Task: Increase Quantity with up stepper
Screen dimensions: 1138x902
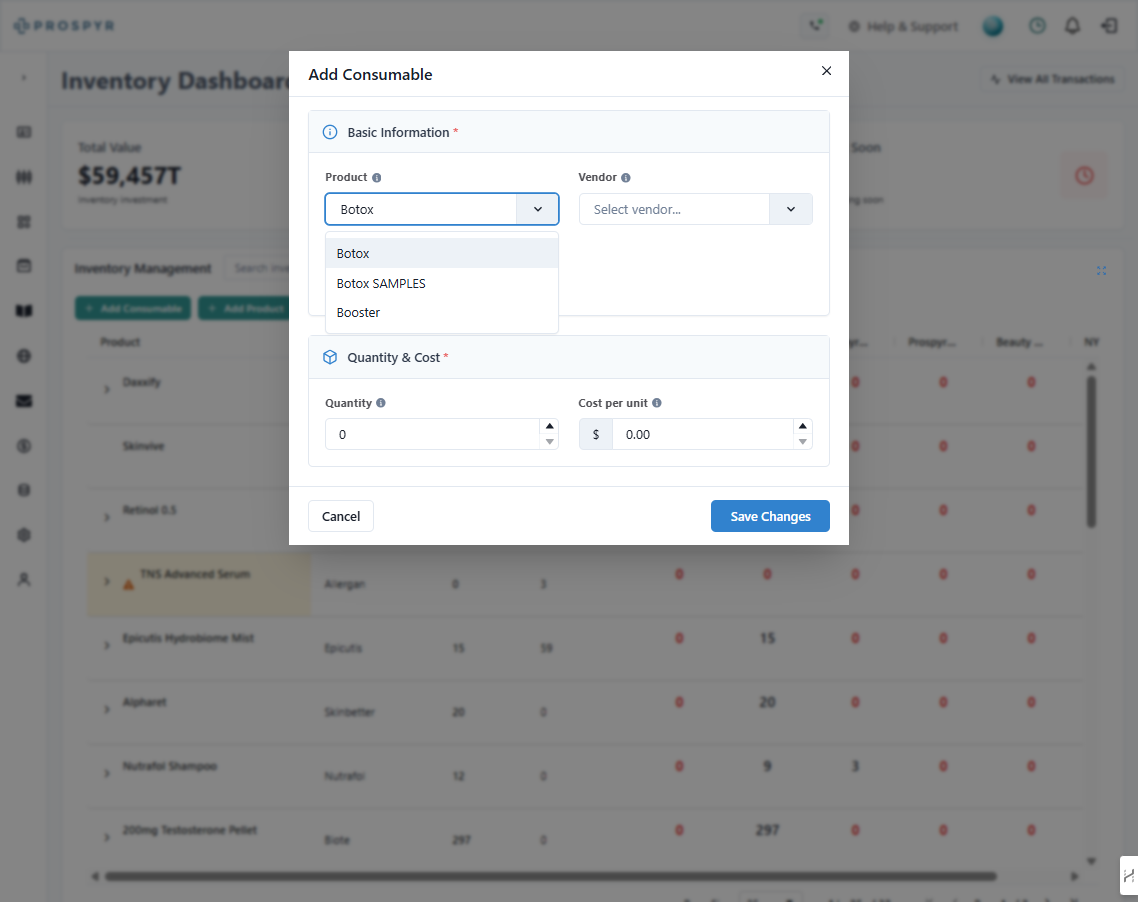Action: 549,426
